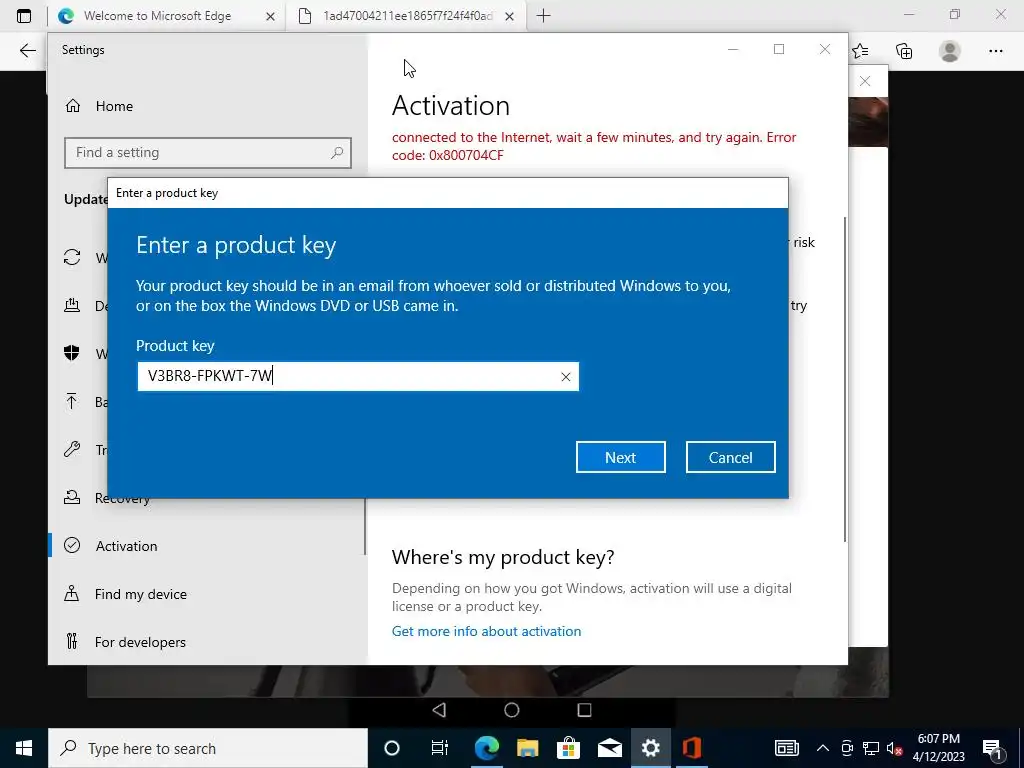Click the Android recents square button

[x=584, y=710]
